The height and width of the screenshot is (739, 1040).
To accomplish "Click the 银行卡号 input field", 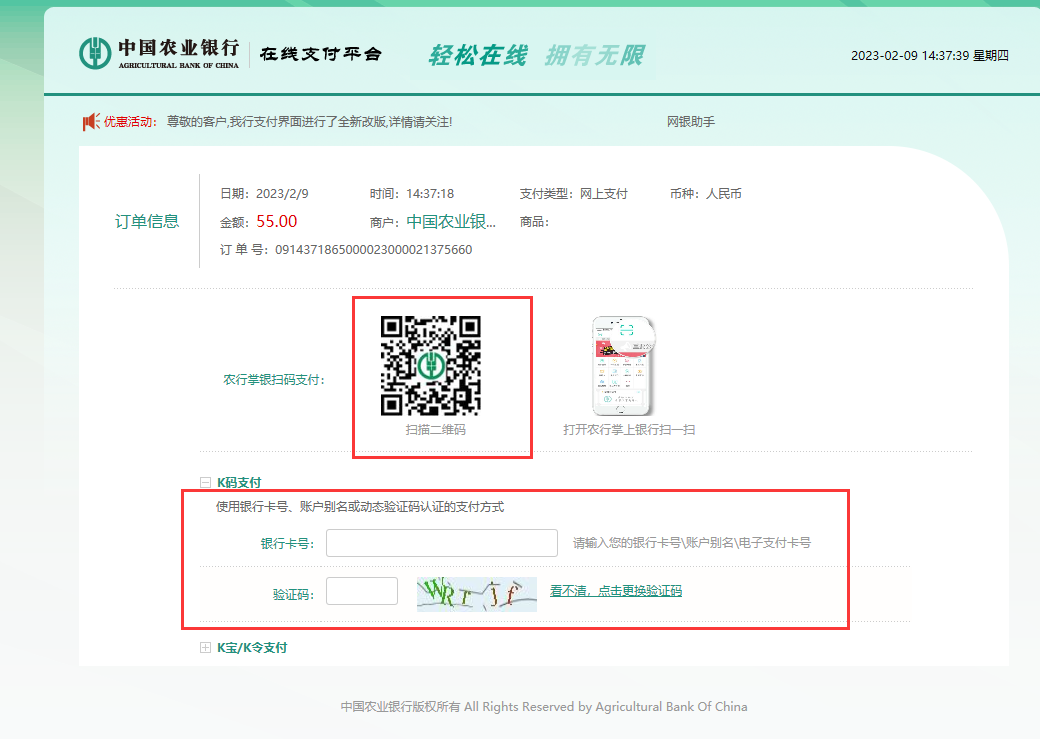I will (441, 542).
